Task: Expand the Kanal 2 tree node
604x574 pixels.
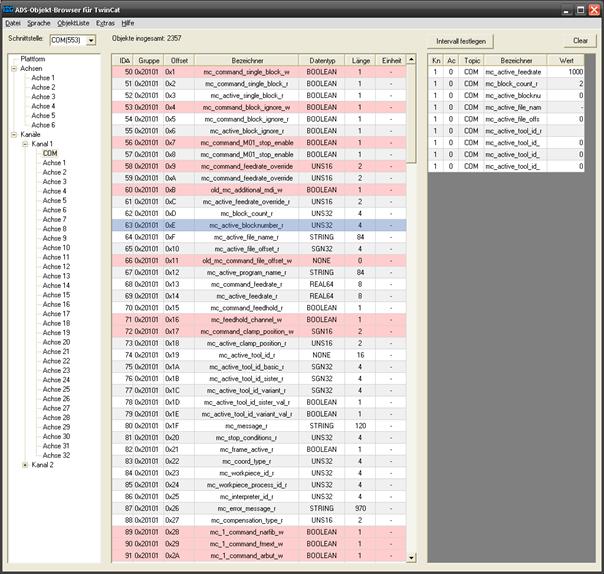Action: [x=25, y=465]
